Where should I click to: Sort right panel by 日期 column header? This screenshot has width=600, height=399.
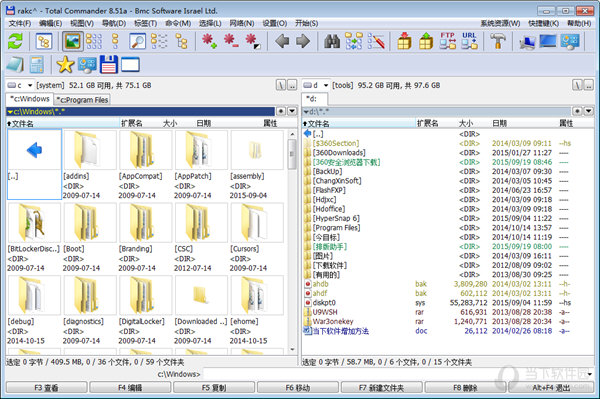[x=499, y=123]
